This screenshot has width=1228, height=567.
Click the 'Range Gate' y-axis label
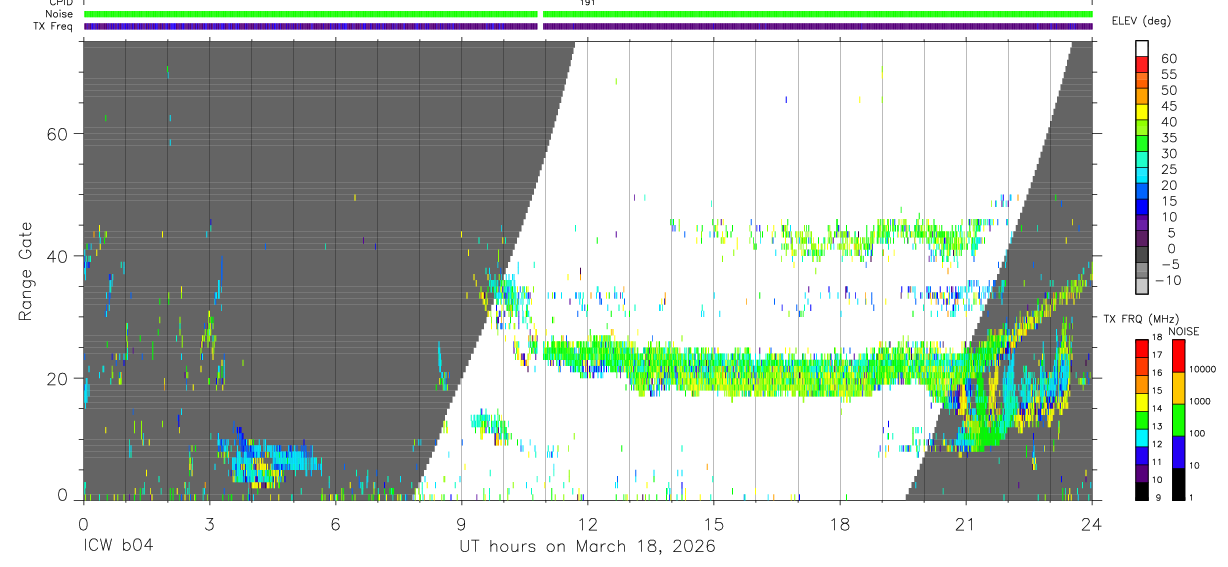tap(27, 271)
